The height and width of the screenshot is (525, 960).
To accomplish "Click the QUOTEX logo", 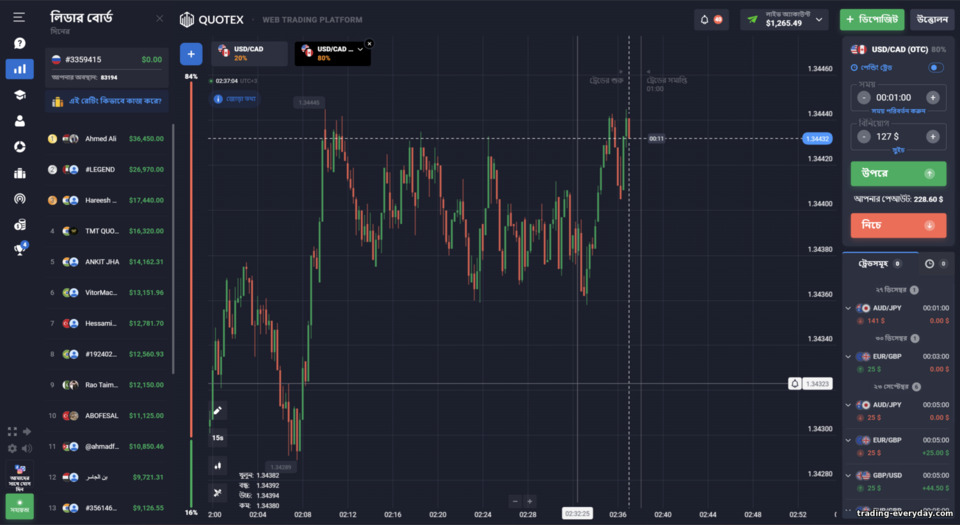I will coord(211,20).
